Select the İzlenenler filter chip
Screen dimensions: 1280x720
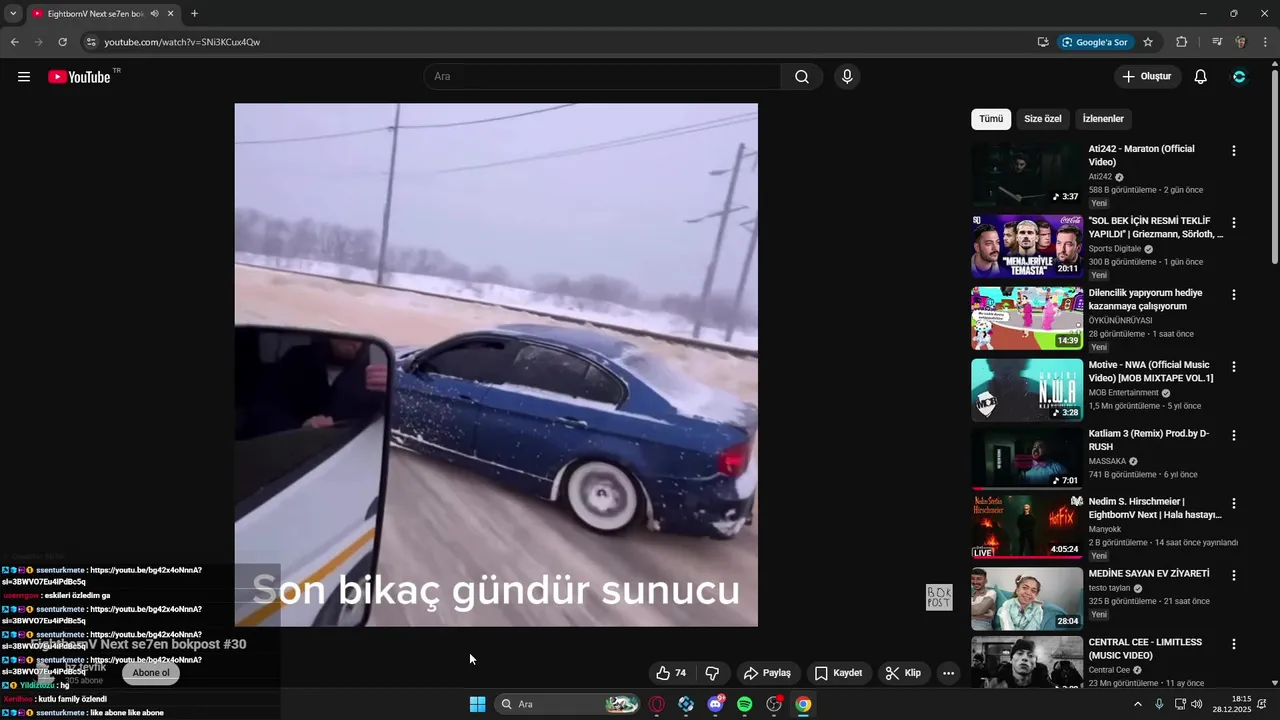pos(1103,119)
